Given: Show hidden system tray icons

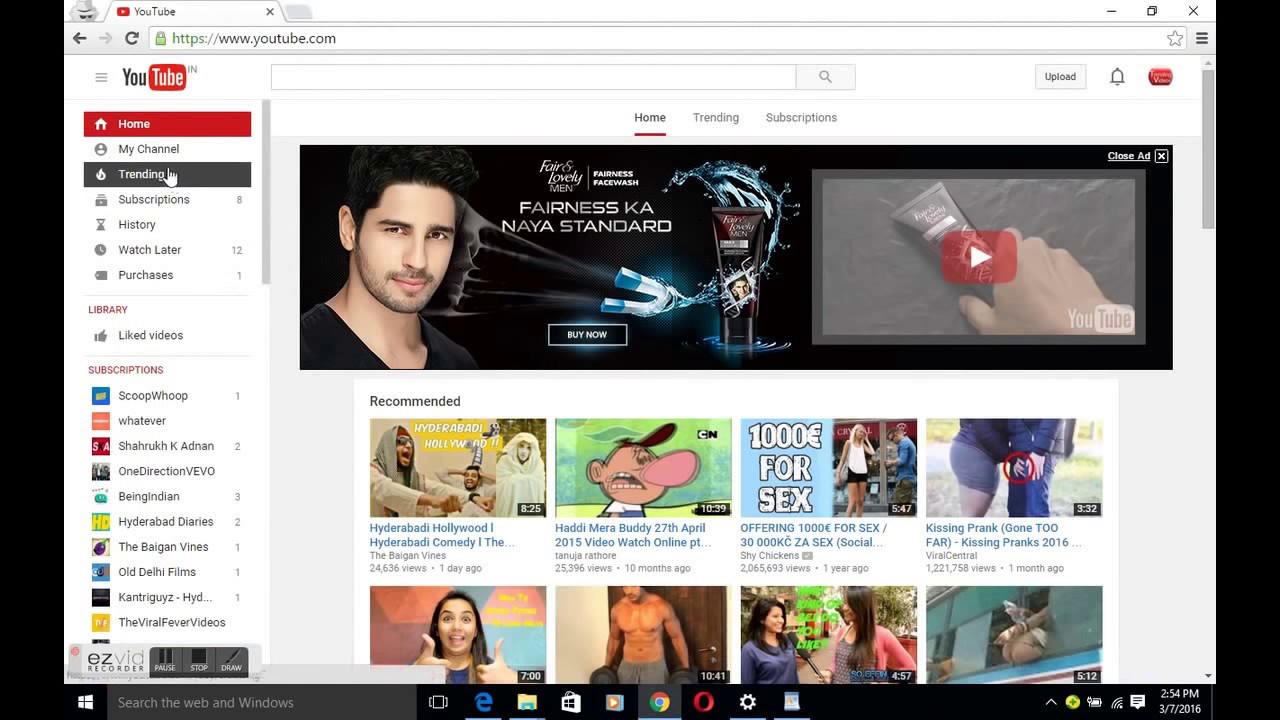Looking at the screenshot, I should (1051, 702).
